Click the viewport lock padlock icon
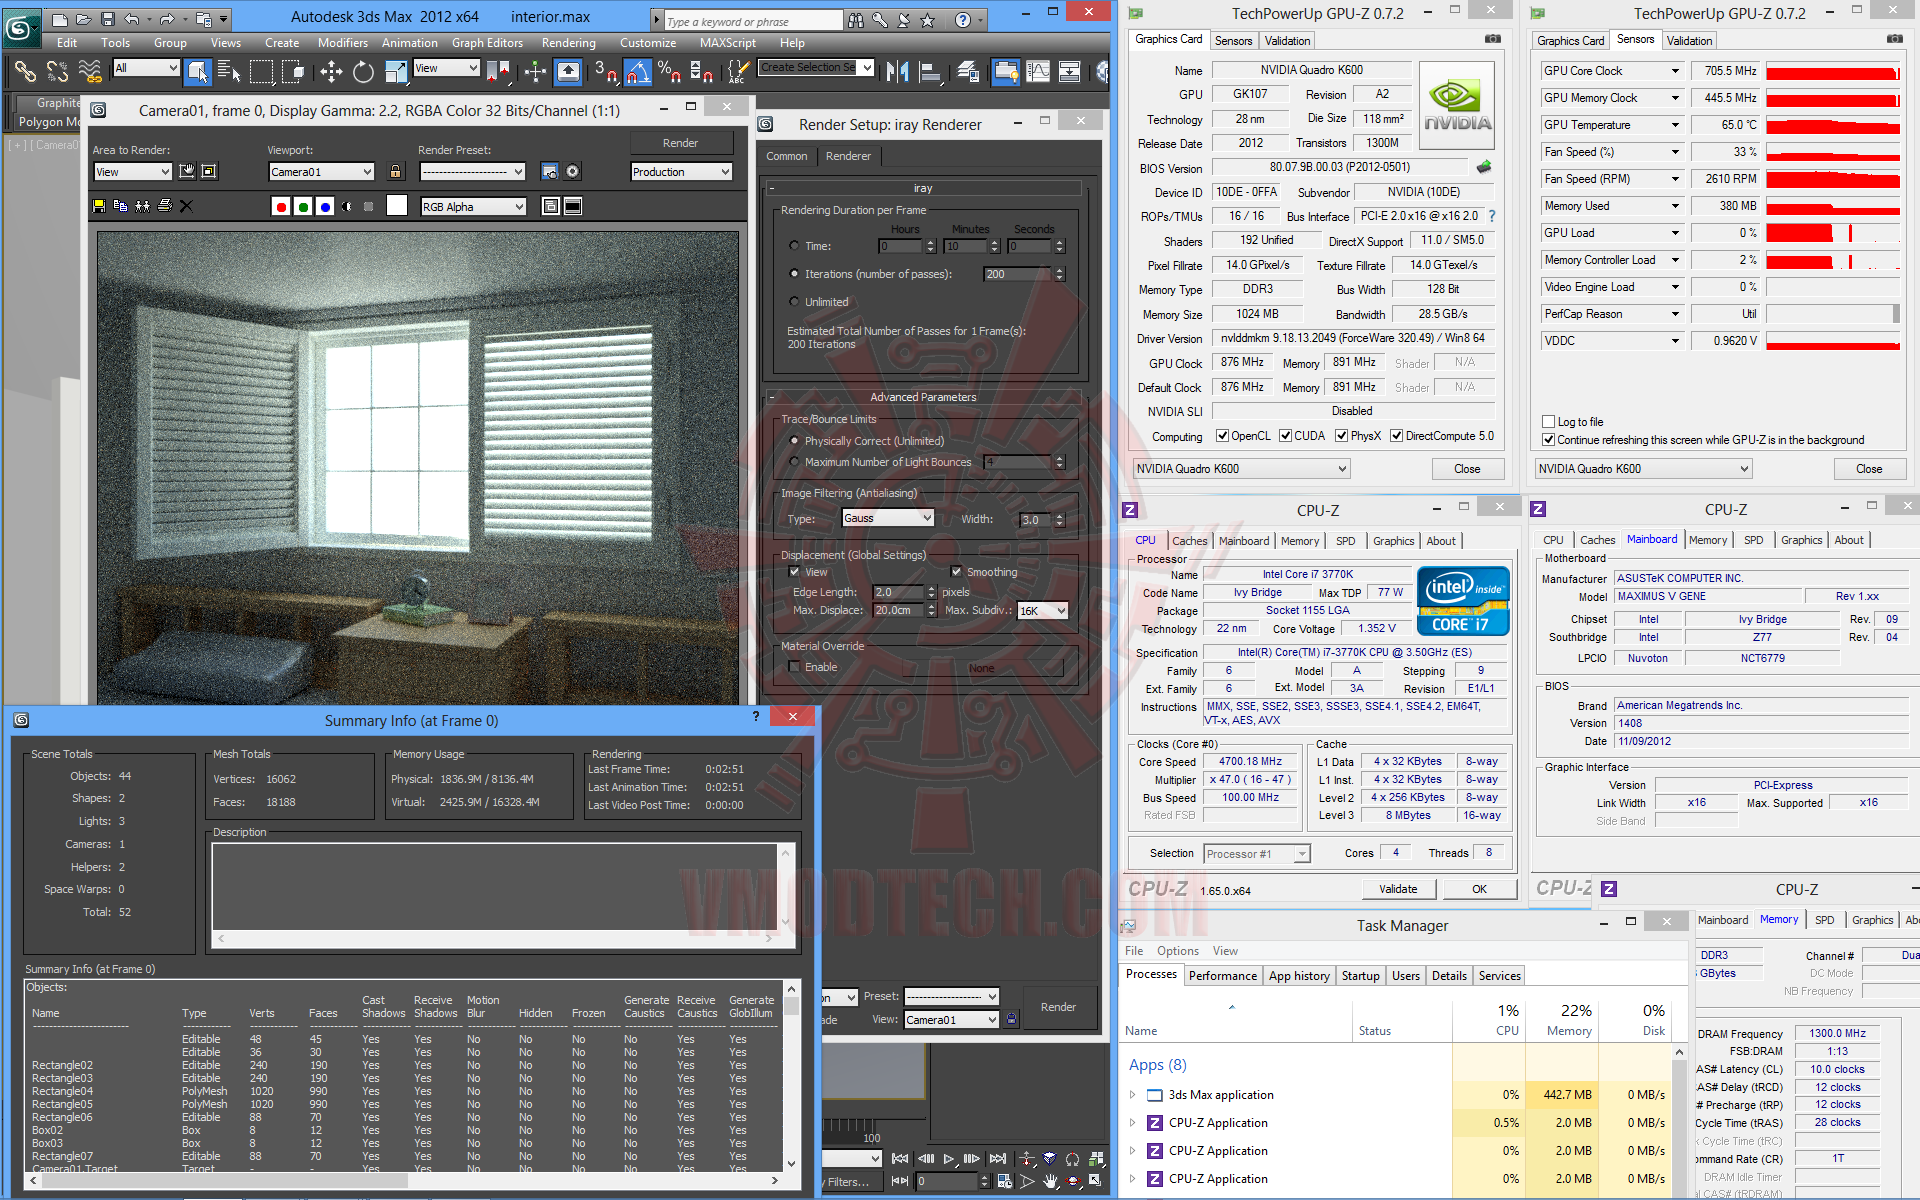This screenshot has width=1920, height=1200. click(x=395, y=172)
